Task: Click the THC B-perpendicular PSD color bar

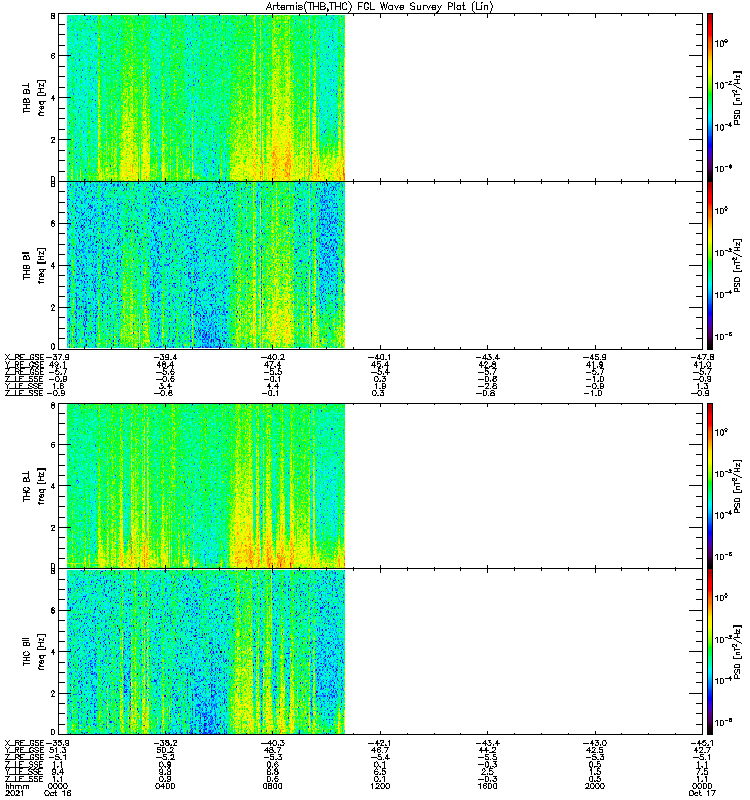Action: point(710,486)
